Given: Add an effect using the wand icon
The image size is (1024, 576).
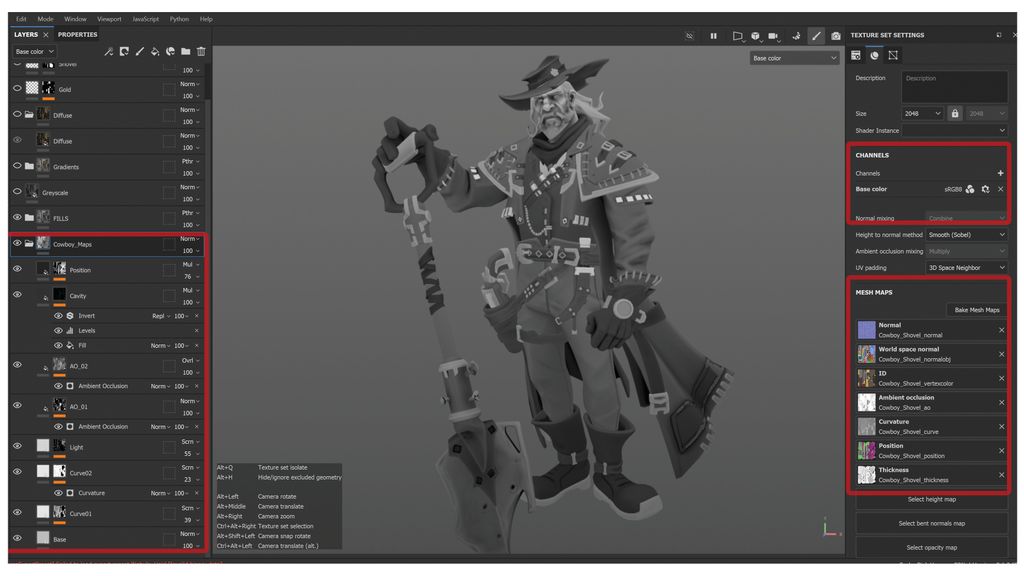Looking at the screenshot, I should (x=109, y=52).
